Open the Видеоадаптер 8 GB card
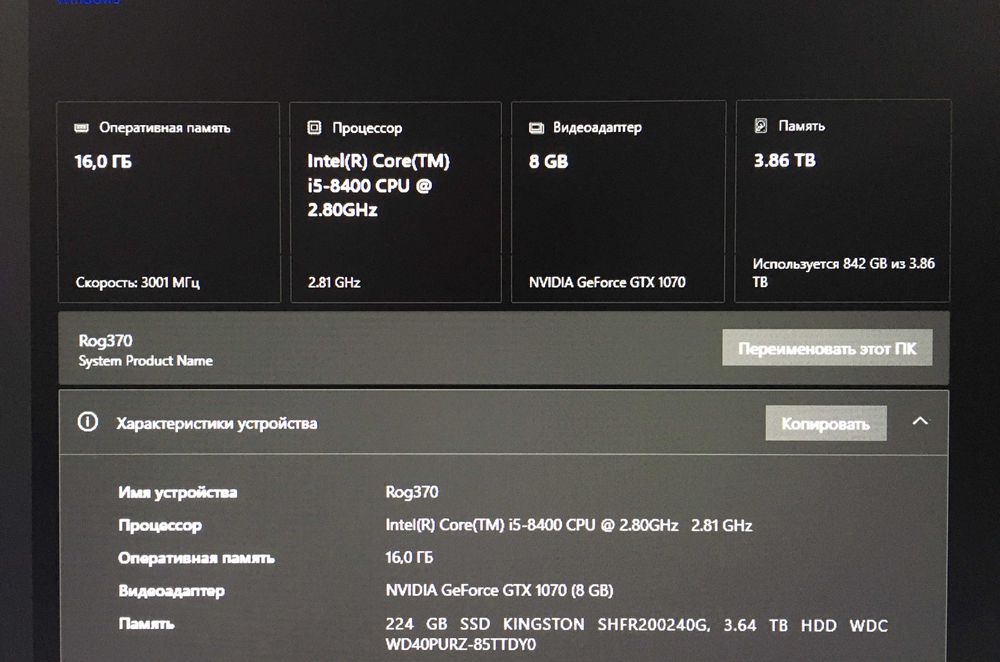This screenshot has height=662, width=1000. point(618,202)
